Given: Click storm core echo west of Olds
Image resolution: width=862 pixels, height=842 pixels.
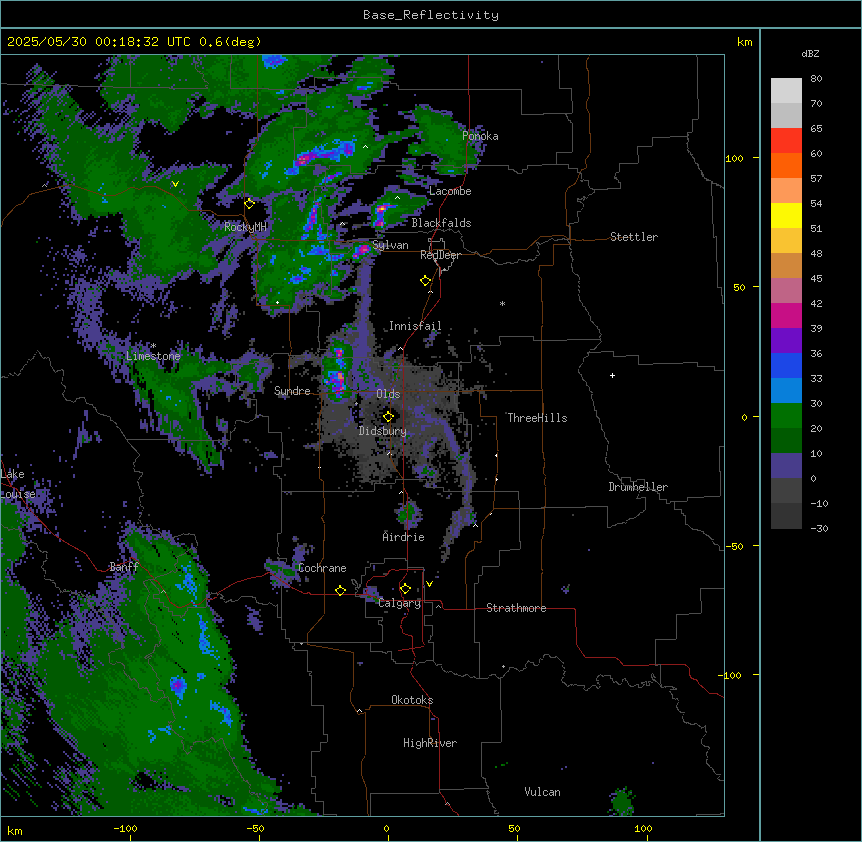Looking at the screenshot, I should point(338,378).
